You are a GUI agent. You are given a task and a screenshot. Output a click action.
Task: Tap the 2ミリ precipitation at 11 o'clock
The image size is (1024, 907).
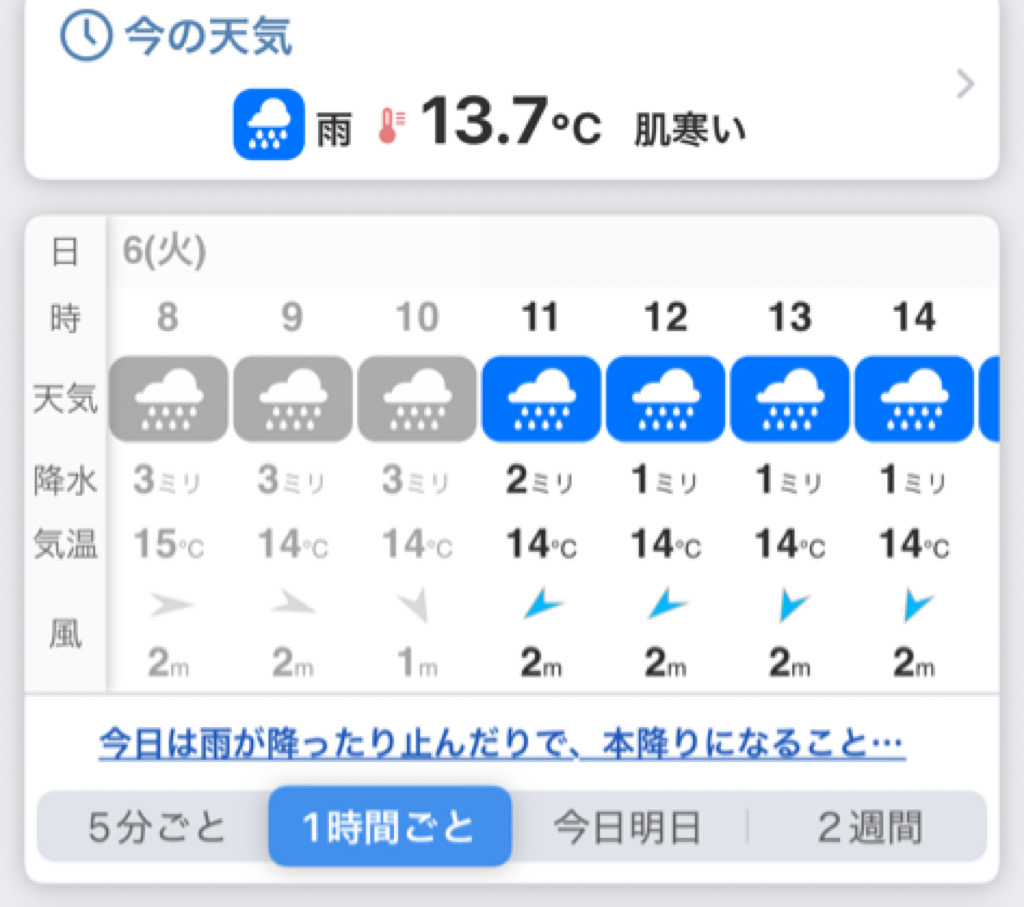point(539,481)
